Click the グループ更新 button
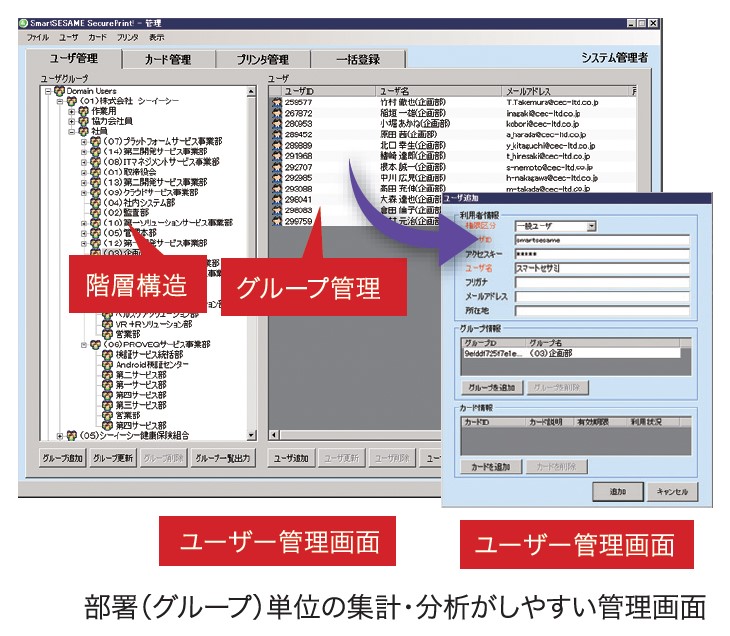Viewport: 730px width, 636px height. tap(113, 459)
